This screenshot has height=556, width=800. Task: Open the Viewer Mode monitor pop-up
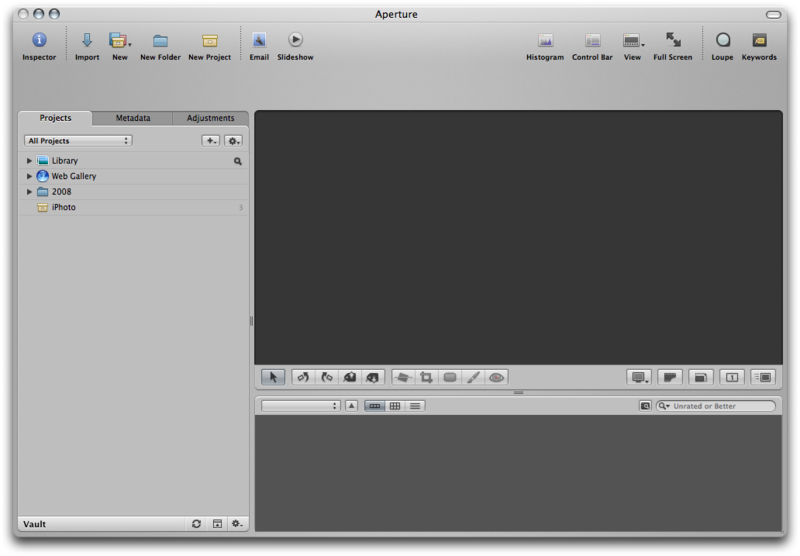point(639,377)
